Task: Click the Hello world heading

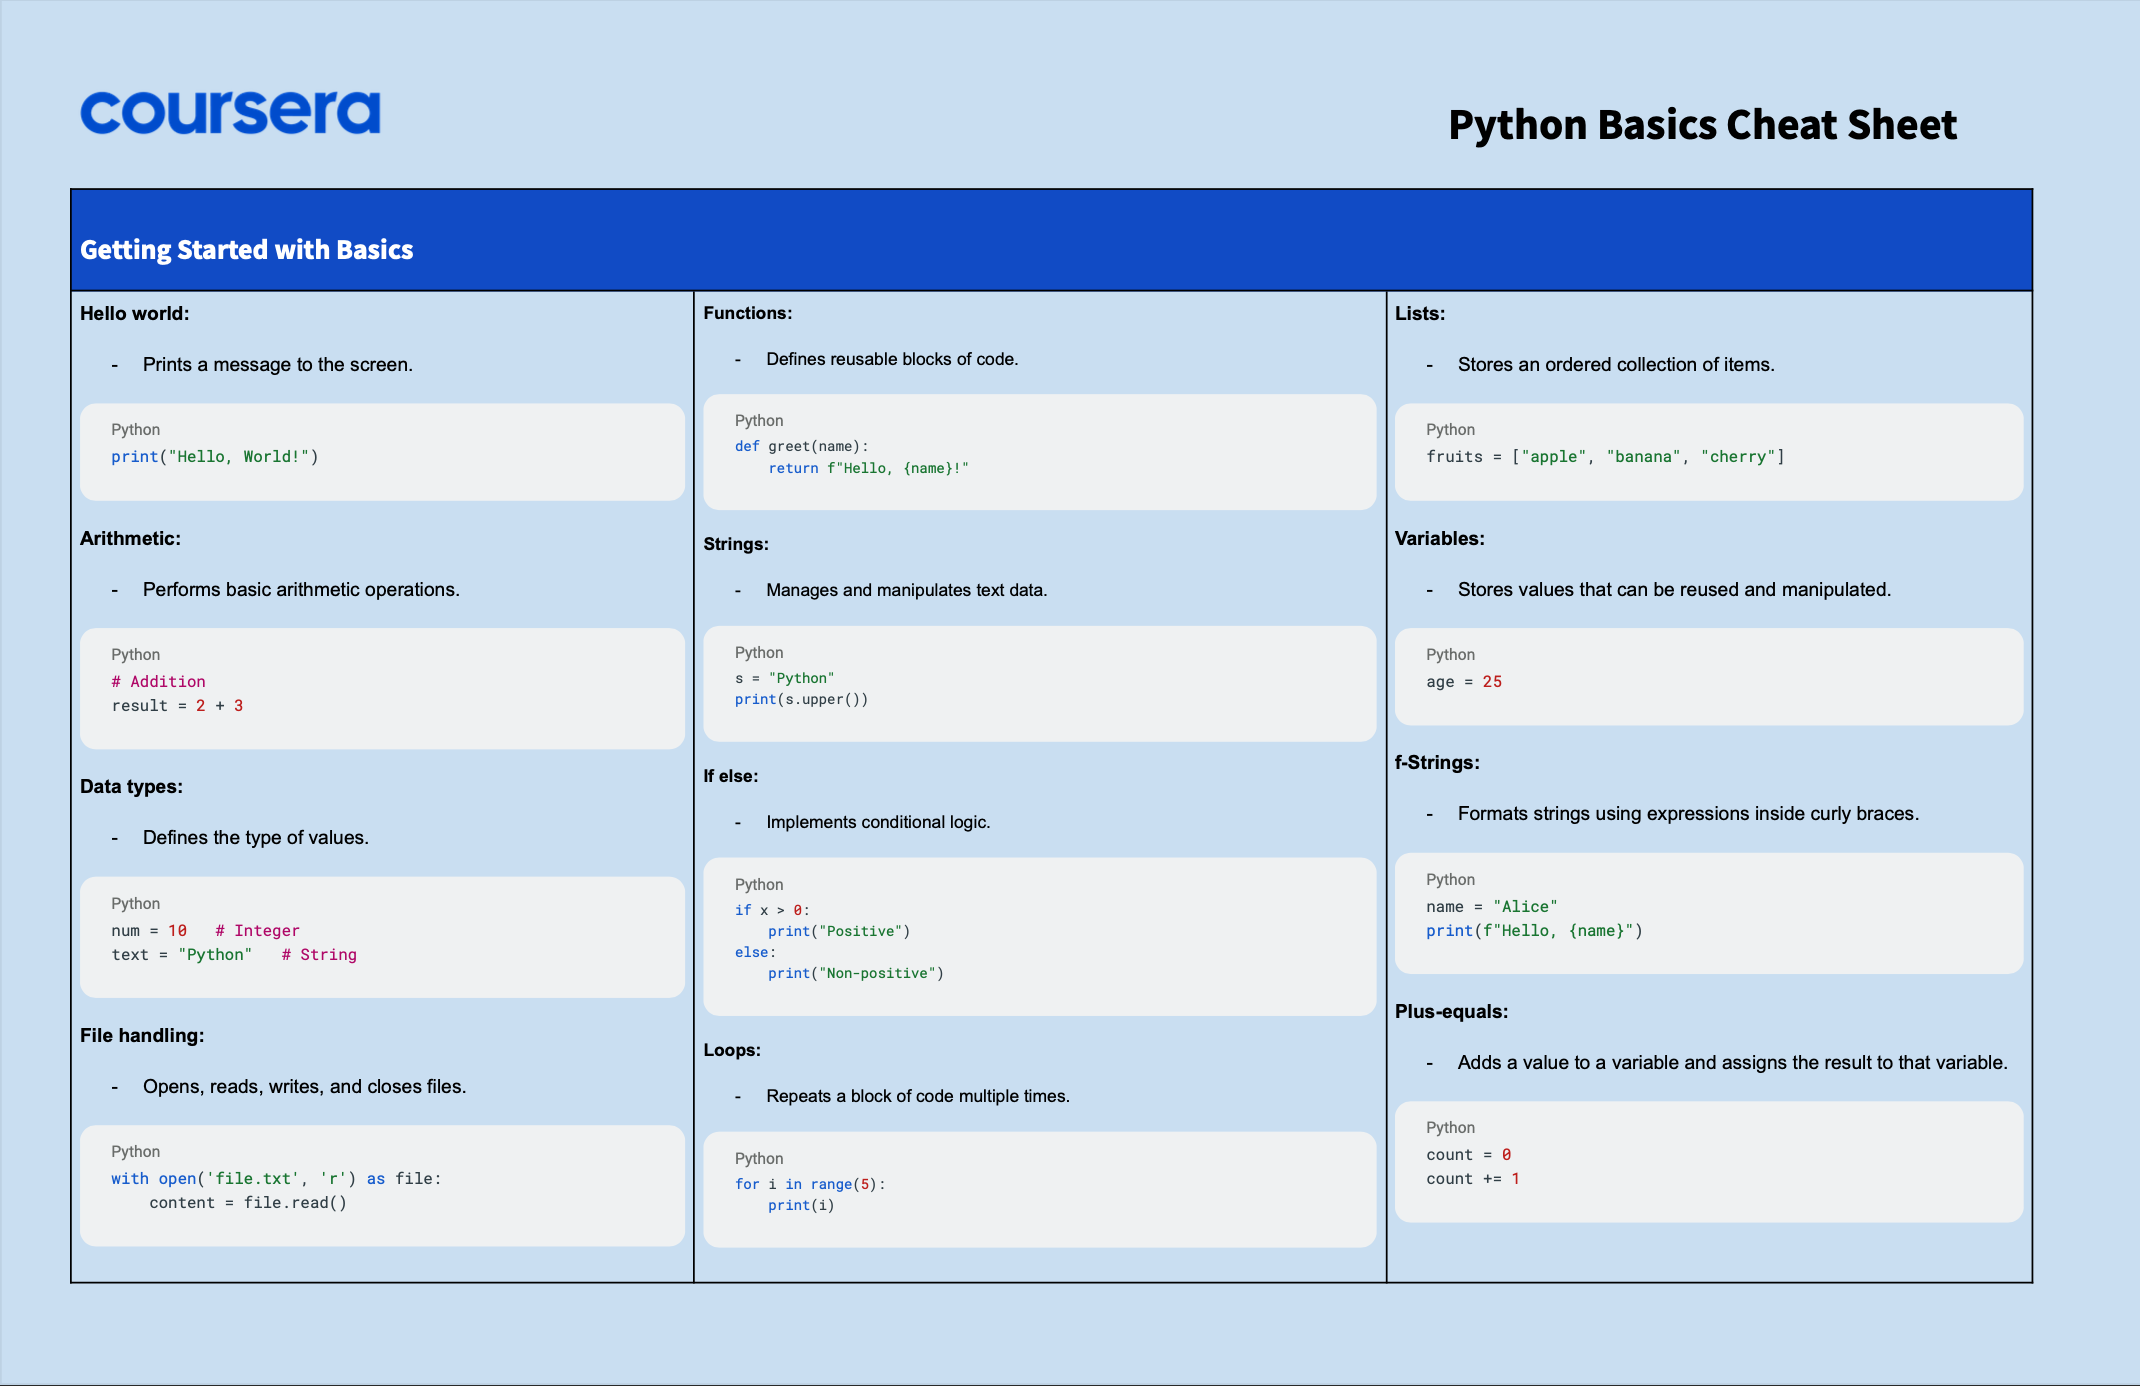Action: coord(134,313)
